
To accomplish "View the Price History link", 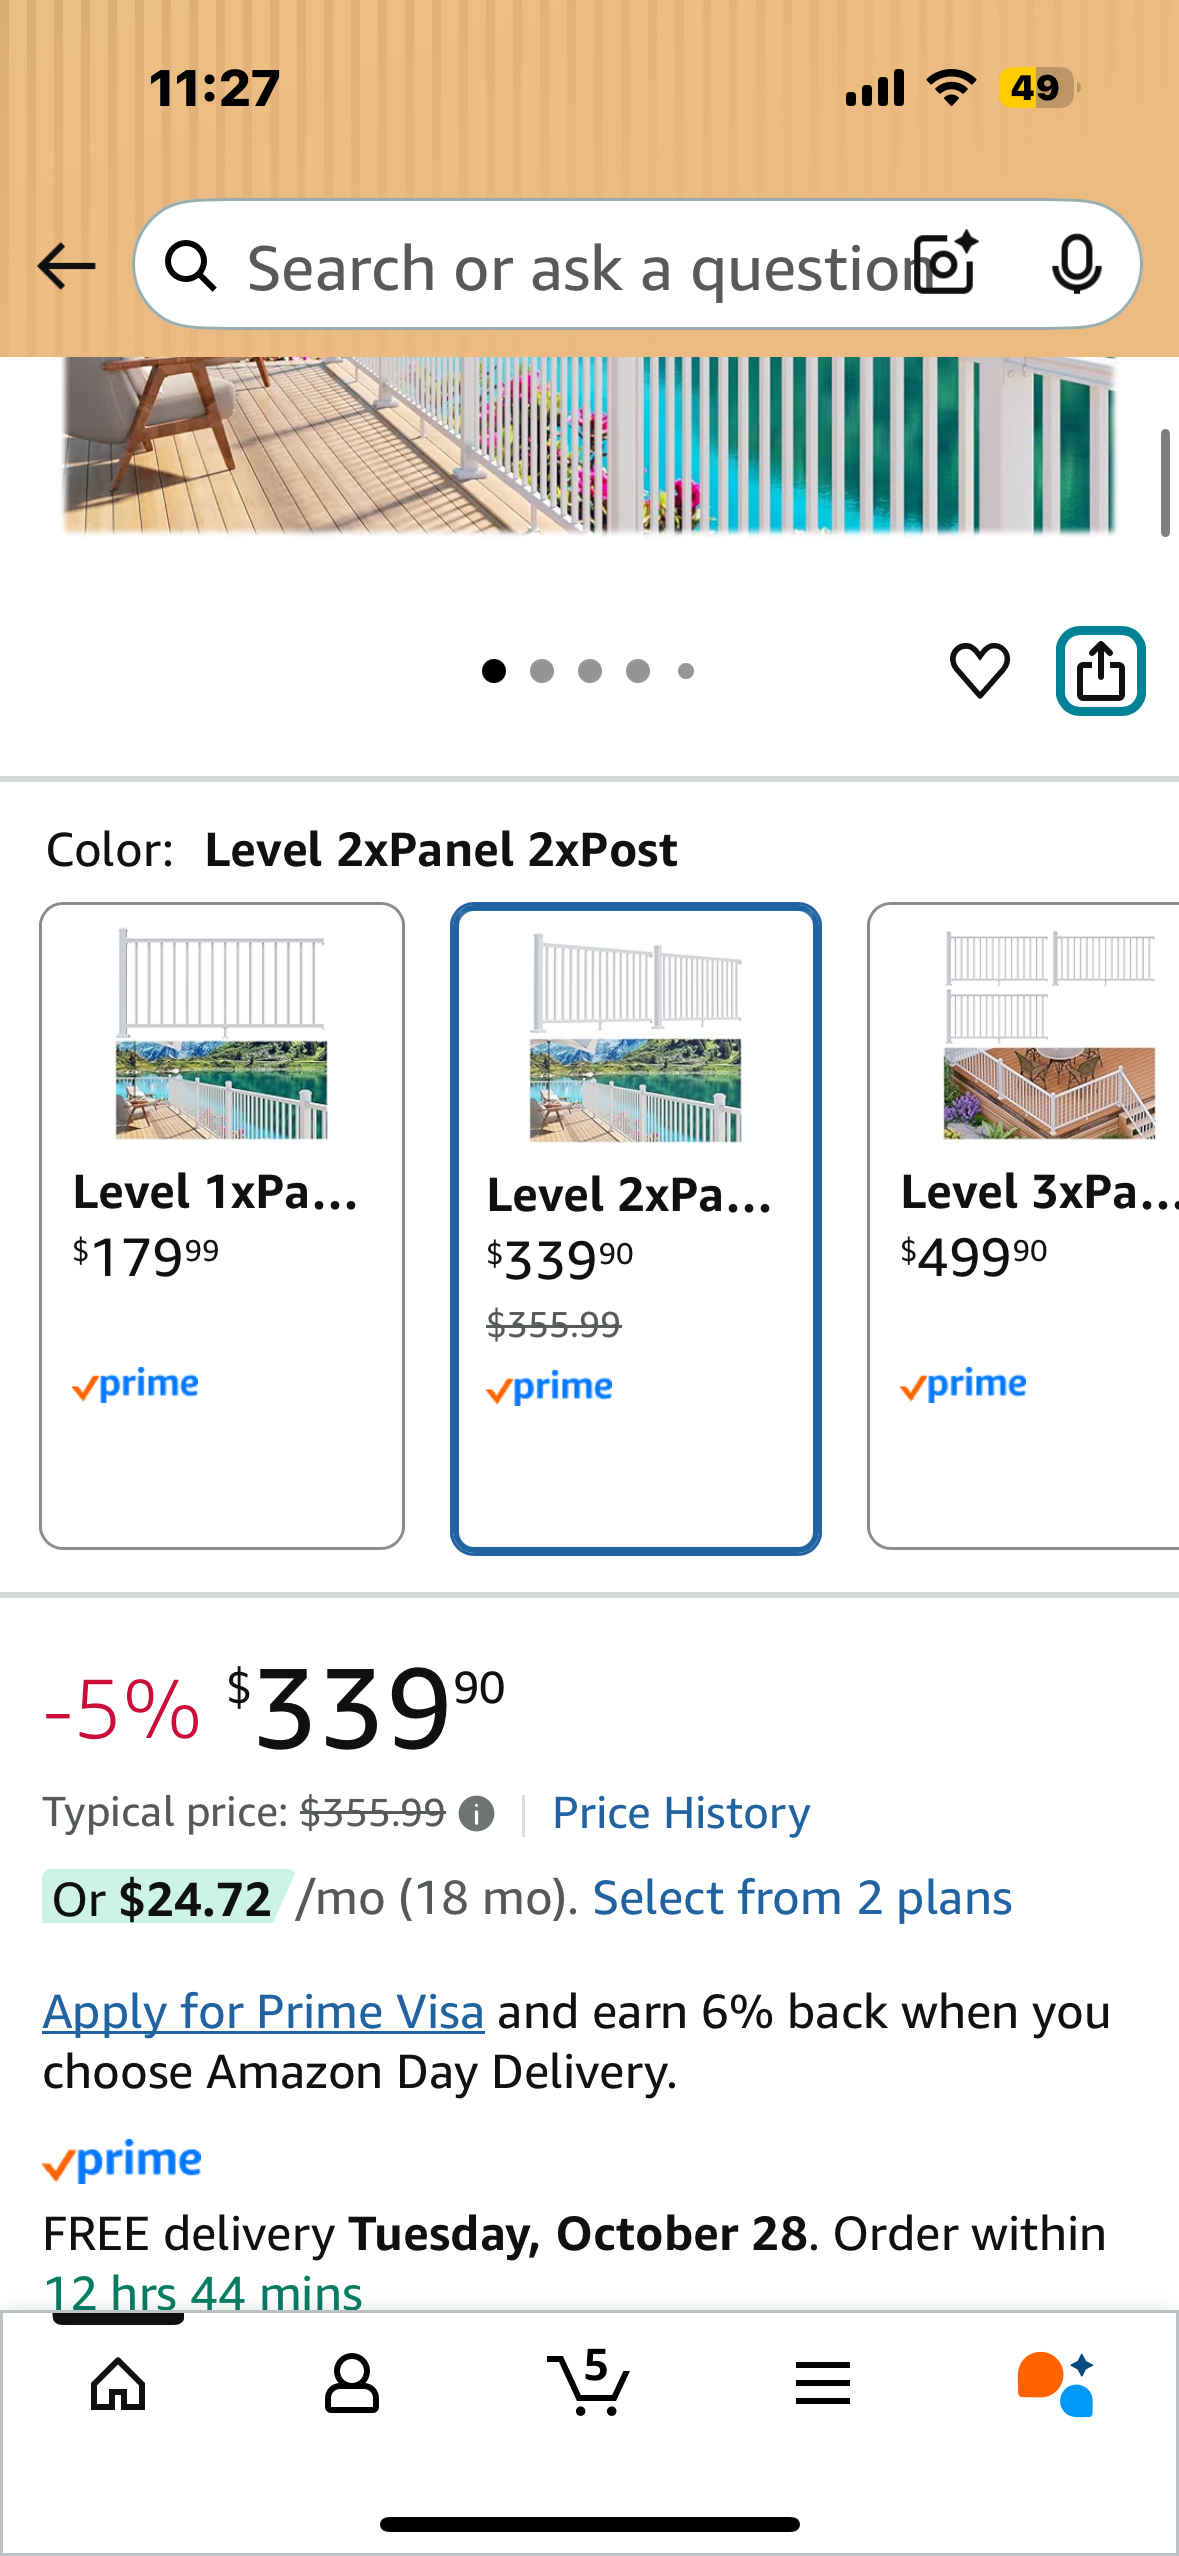I will click(x=681, y=1814).
